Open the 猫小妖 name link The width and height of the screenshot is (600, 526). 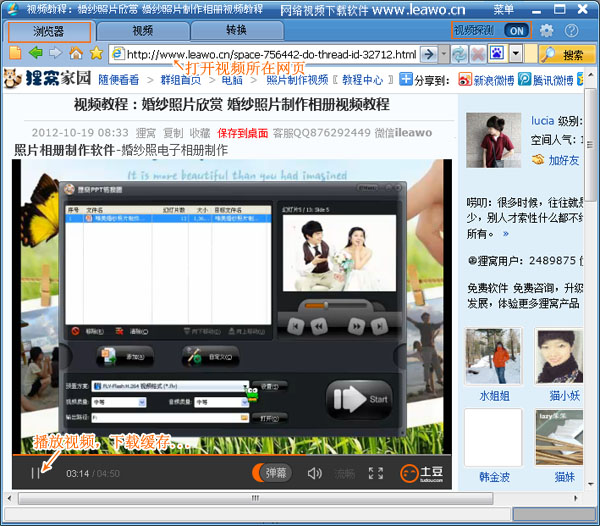(x=565, y=396)
